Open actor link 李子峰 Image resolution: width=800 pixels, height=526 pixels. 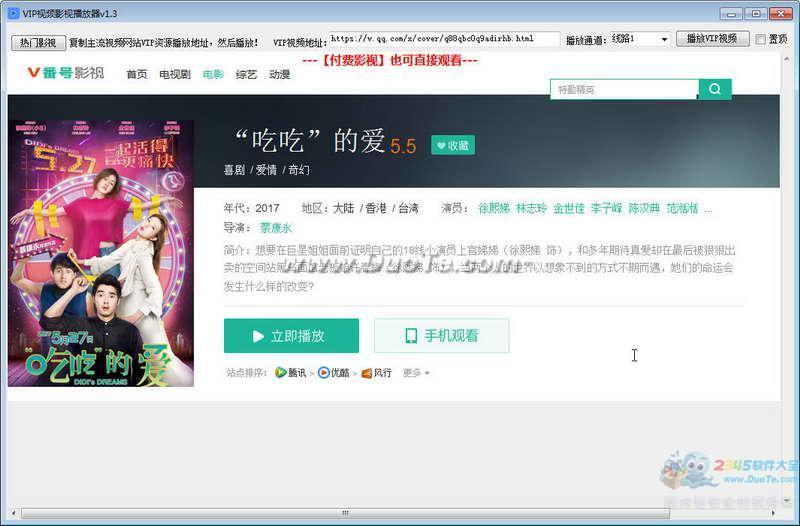pyautogui.click(x=607, y=208)
